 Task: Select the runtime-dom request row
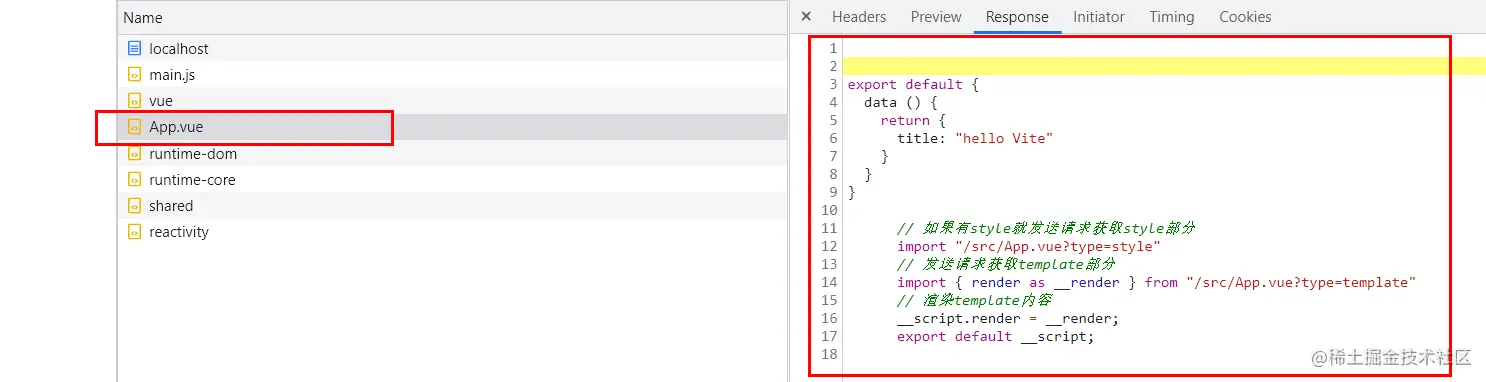pyautogui.click(x=452, y=154)
